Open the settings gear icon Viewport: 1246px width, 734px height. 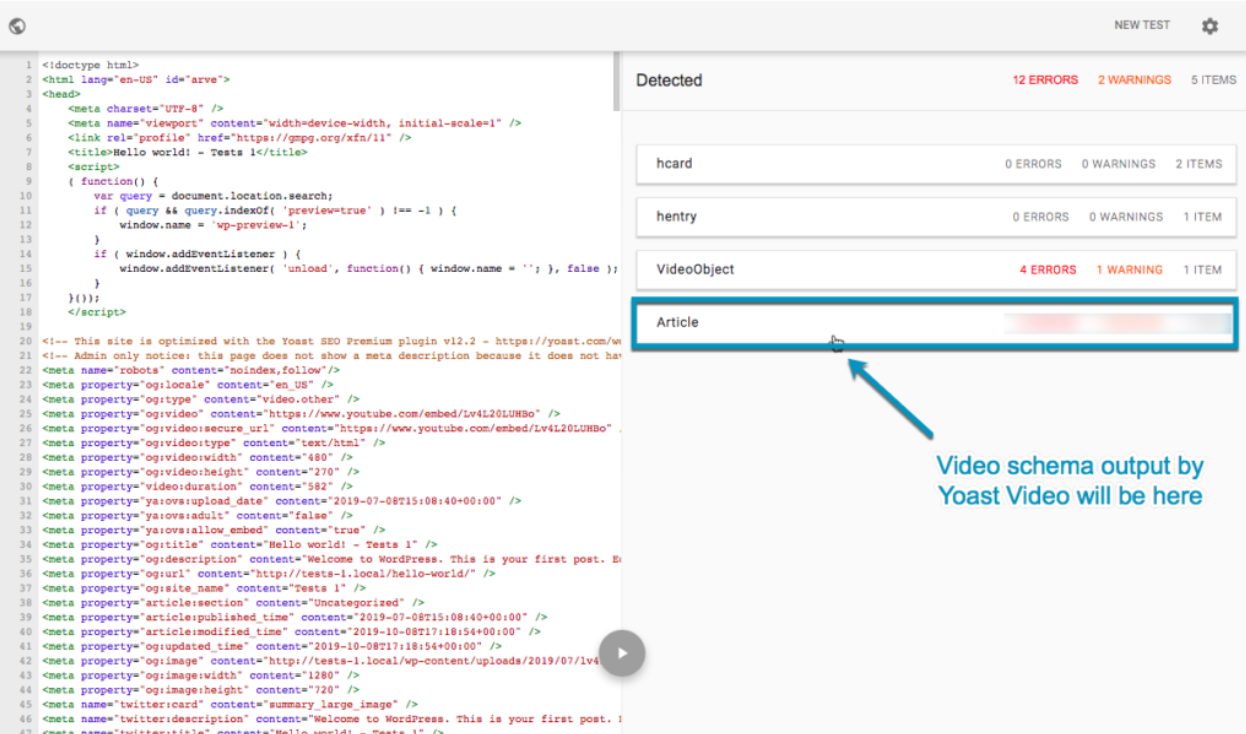tap(1210, 25)
